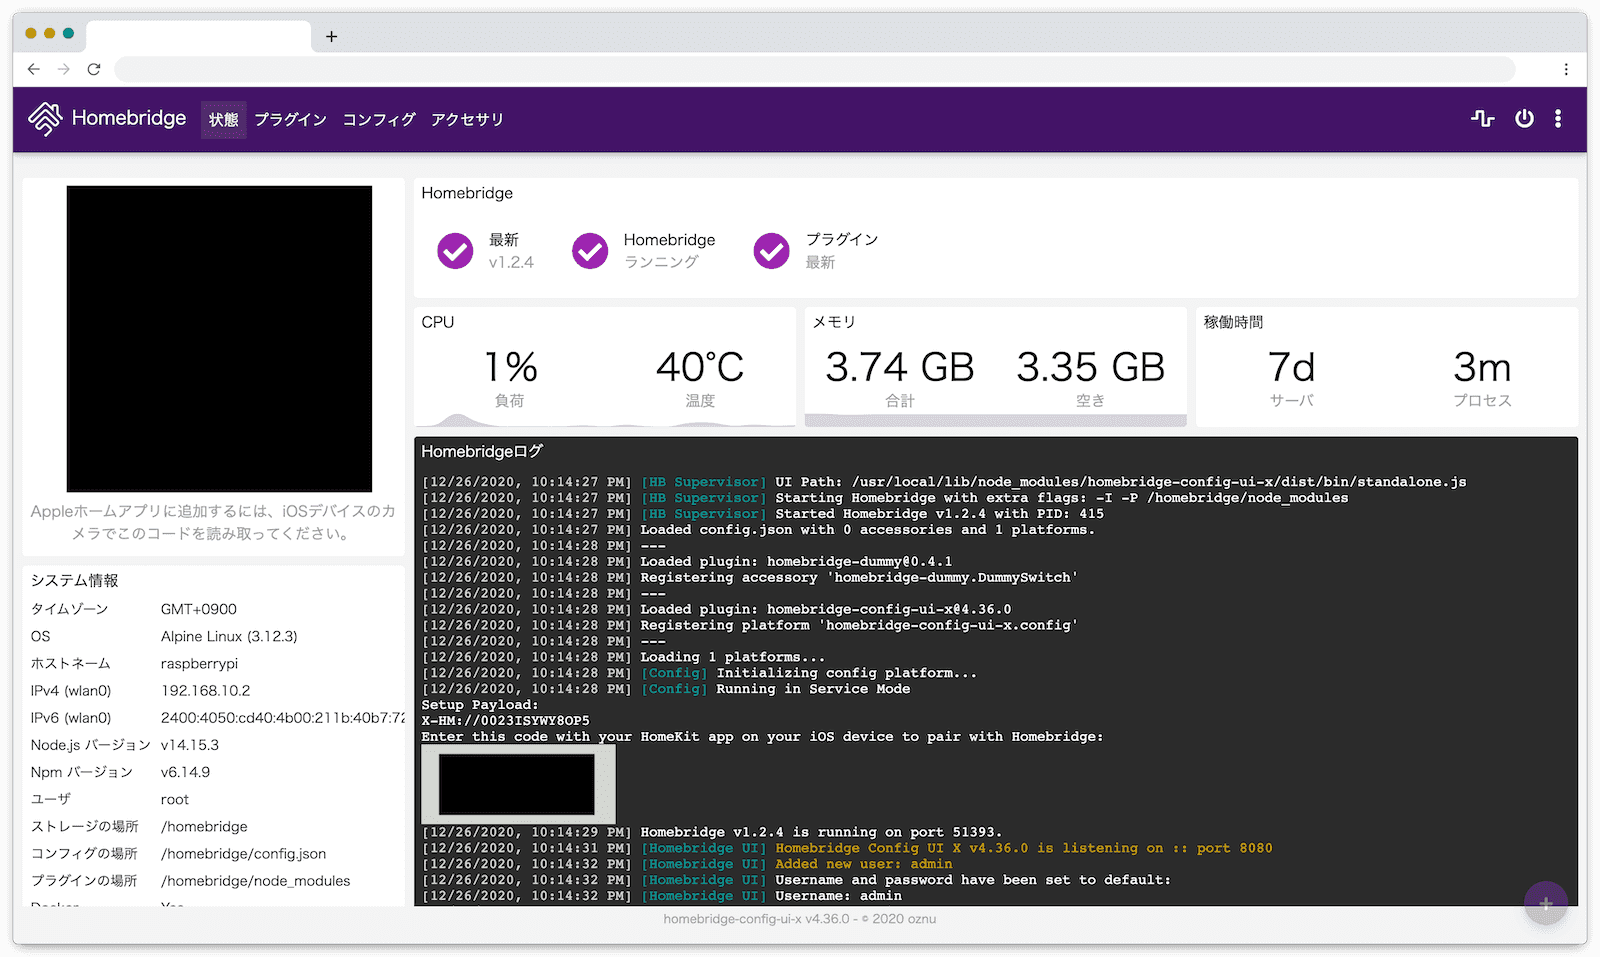
Task: Click the Homebridge running status checkmark
Action: coord(590,251)
